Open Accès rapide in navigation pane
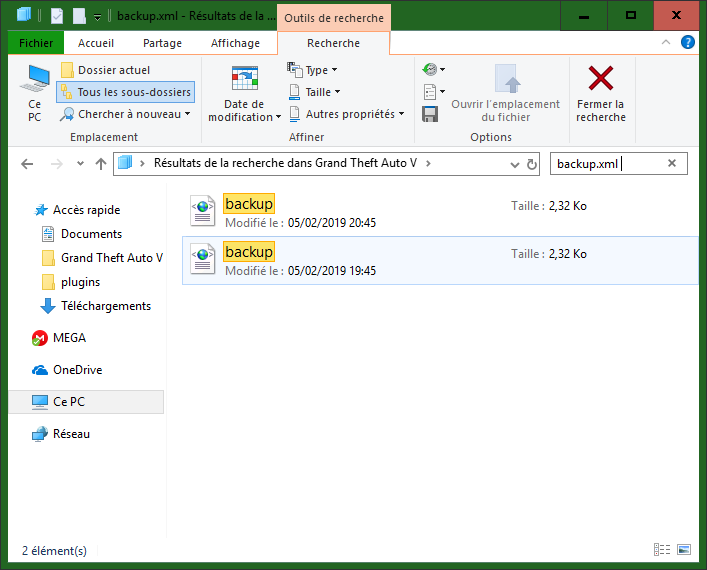This screenshot has width=707, height=570. 78,210
